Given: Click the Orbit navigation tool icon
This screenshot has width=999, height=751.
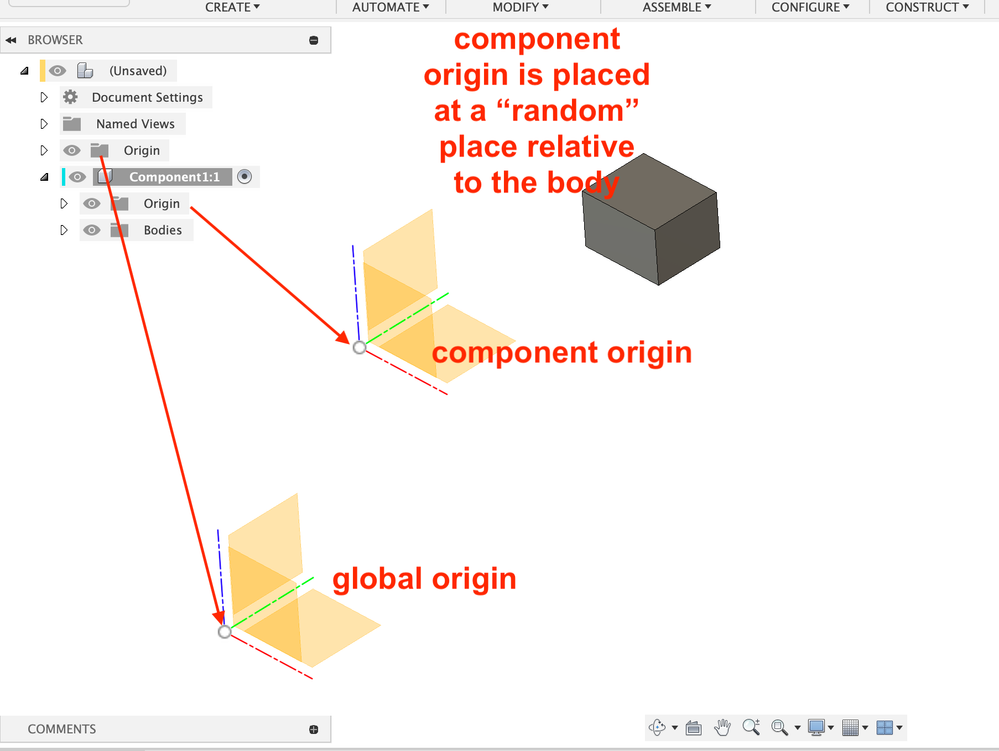Looking at the screenshot, I should coord(657,727).
